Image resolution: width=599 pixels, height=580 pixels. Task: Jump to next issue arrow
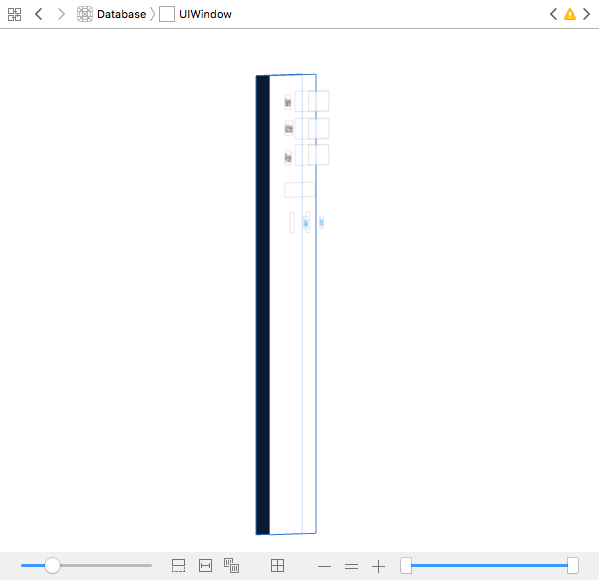pos(586,14)
